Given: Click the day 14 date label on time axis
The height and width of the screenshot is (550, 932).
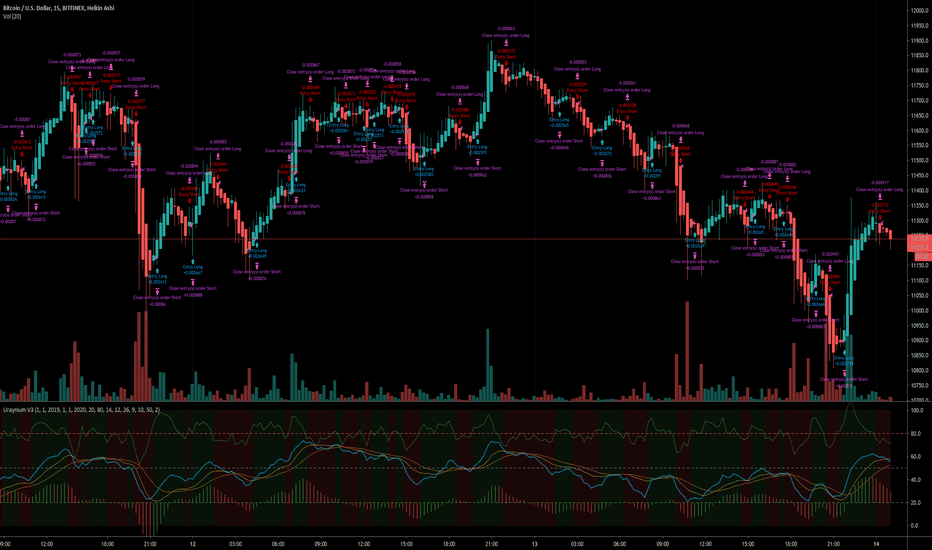Looking at the screenshot, I should (x=876, y=543).
